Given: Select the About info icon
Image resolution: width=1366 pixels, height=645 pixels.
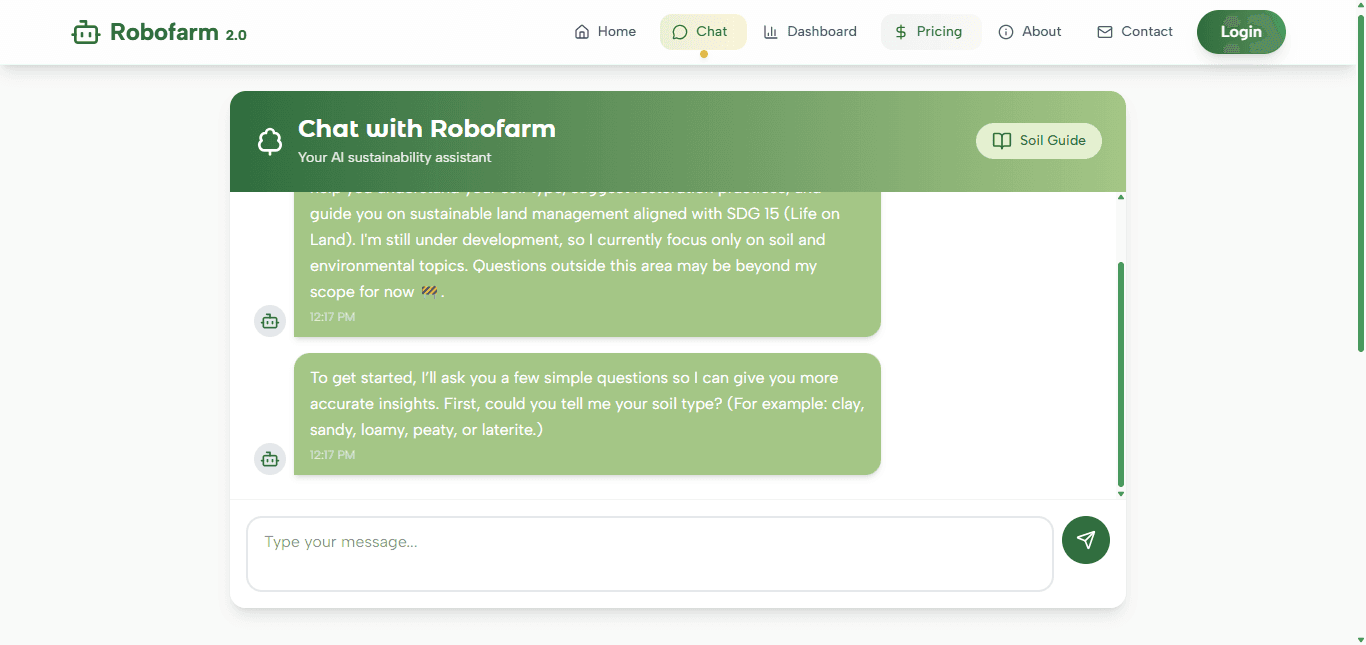Looking at the screenshot, I should (x=1005, y=31).
